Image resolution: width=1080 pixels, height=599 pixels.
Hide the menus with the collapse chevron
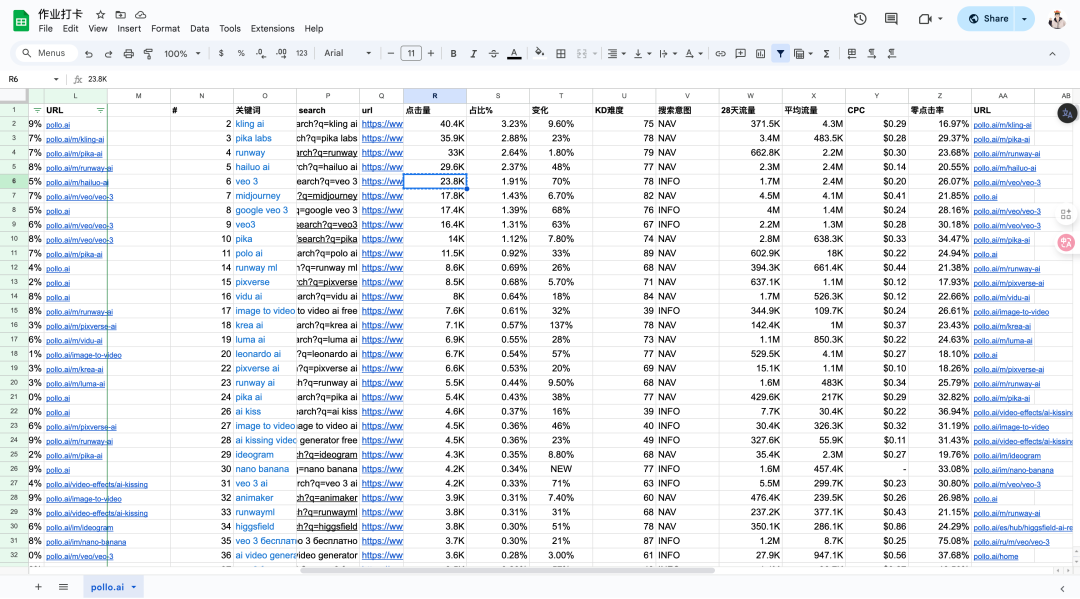[x=1052, y=54]
